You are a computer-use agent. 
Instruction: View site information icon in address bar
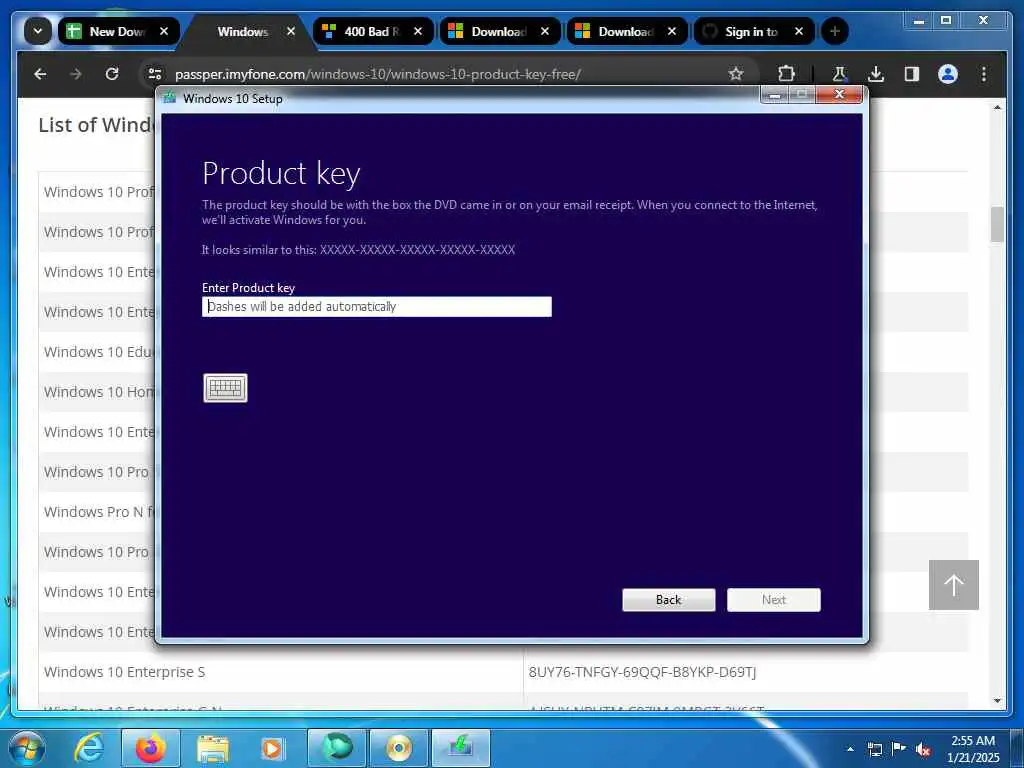pos(155,74)
